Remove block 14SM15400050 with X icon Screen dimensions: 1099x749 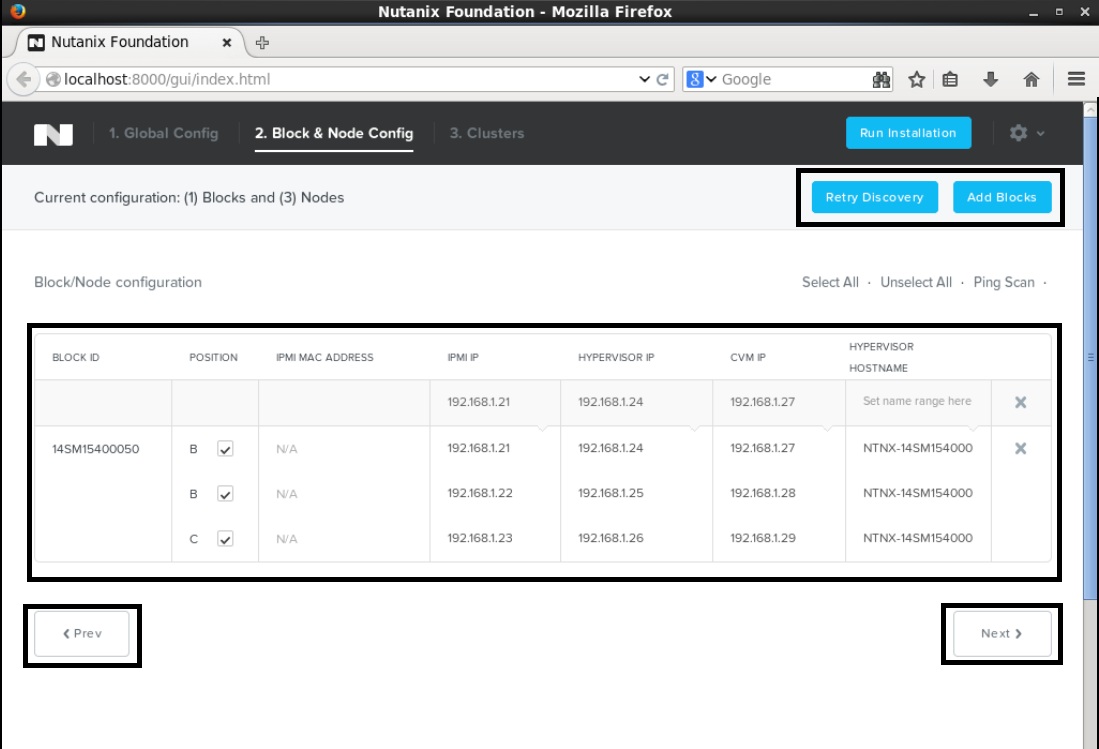pyautogui.click(x=1020, y=448)
